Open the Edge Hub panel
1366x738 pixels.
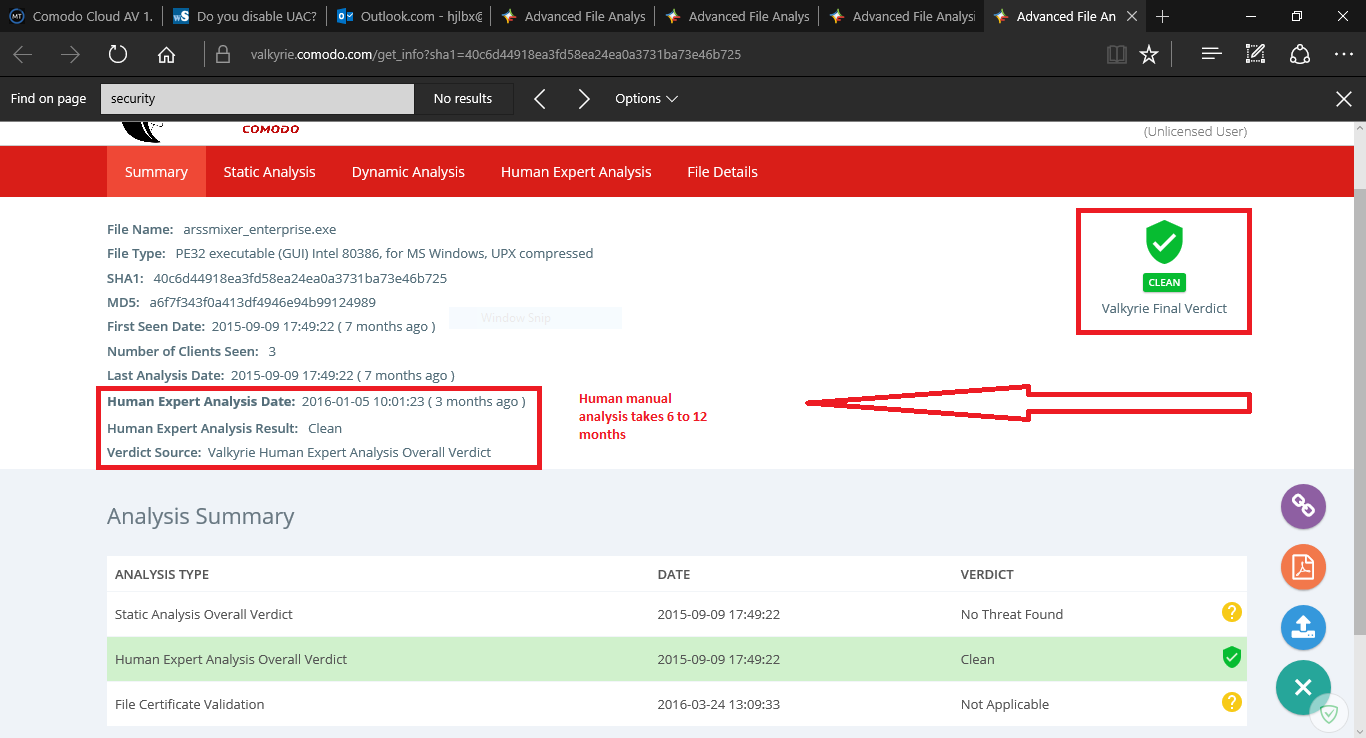point(1212,55)
